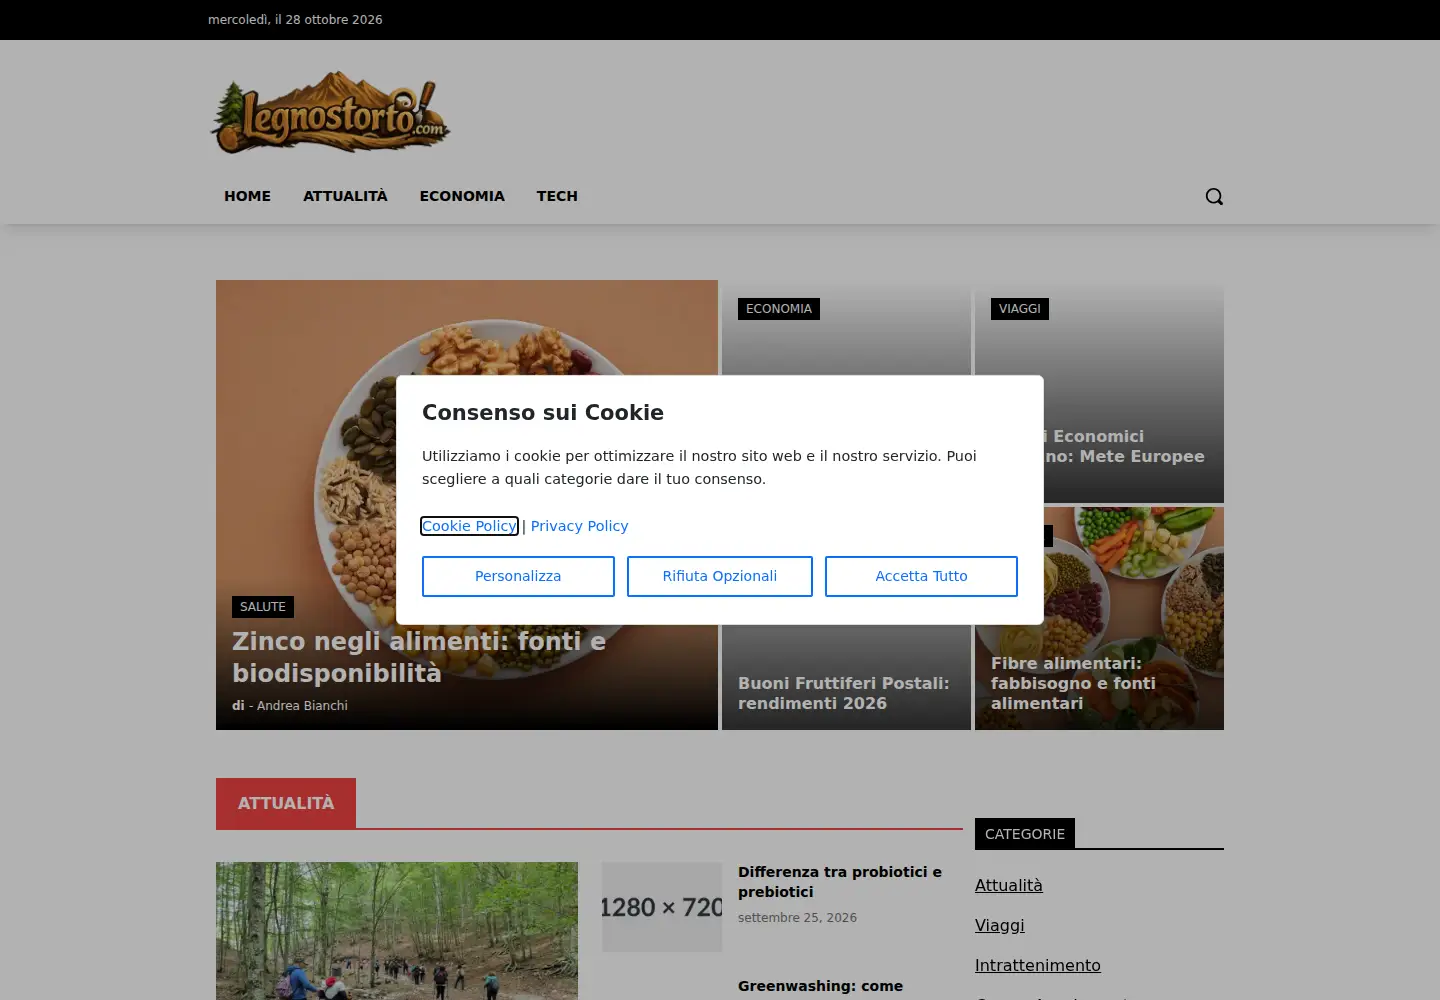Open article 'Zinco negli alimenti: fonti e biodisponibilità'
1440x1000 pixels.
click(x=419, y=657)
